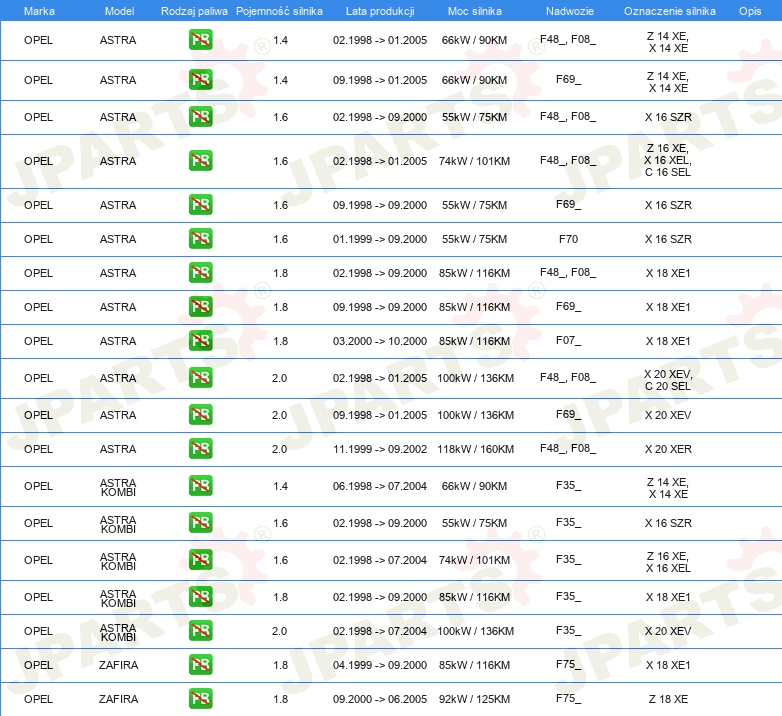The width and height of the screenshot is (782, 716).
Task: Click fuel icon in the C 20 SEL row
Action: (200, 377)
